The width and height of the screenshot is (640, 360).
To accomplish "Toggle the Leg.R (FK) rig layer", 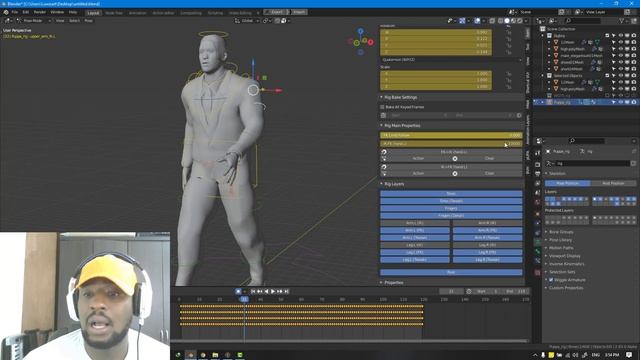I will point(487,252).
